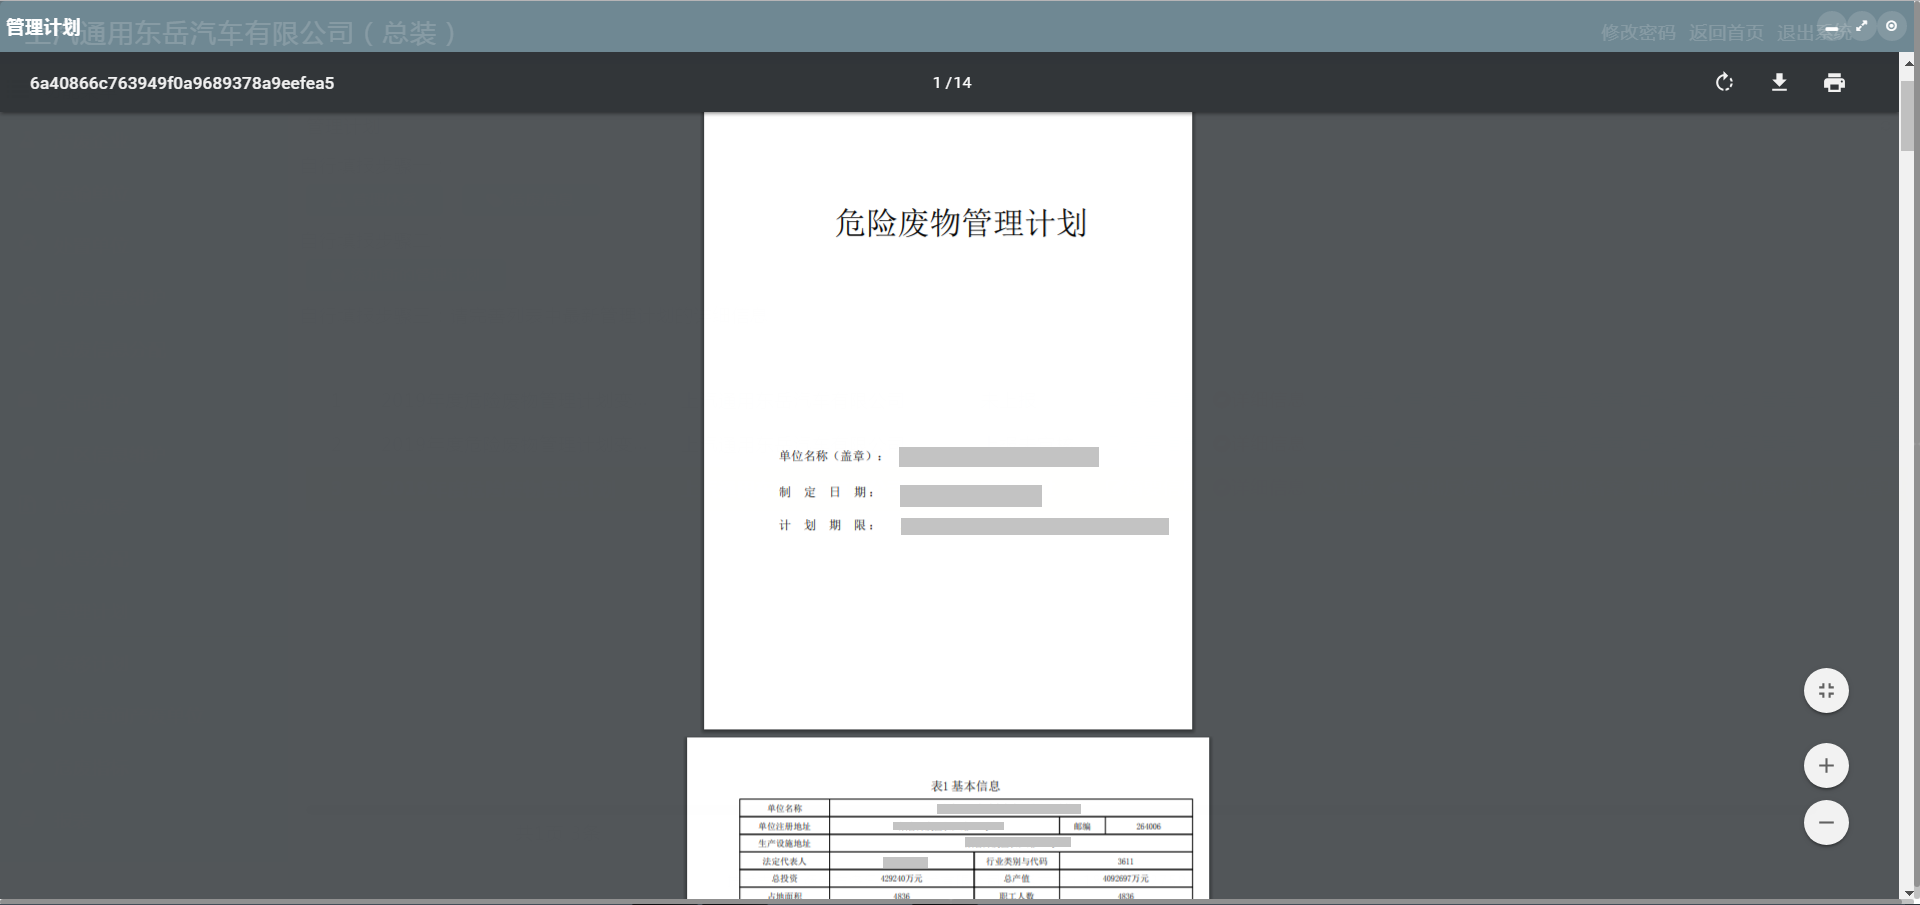
Task: Click the 管理计划 dialog title
Action: [x=43, y=27]
